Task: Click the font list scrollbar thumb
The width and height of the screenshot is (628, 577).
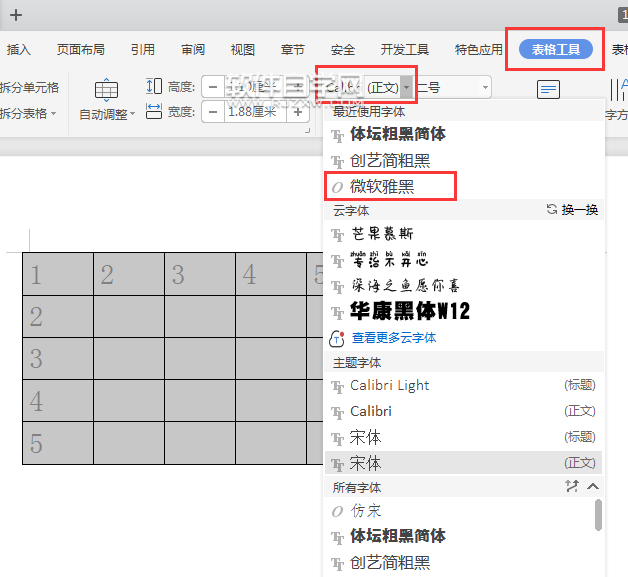Action: click(x=598, y=514)
